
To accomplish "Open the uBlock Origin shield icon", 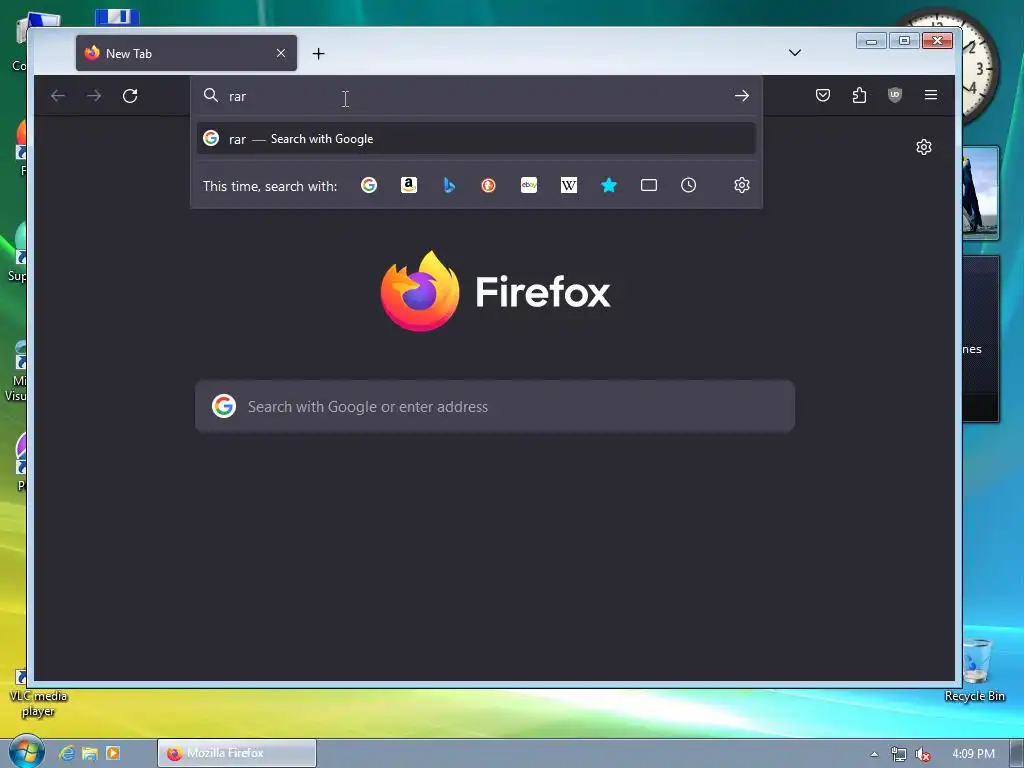I will 895,95.
